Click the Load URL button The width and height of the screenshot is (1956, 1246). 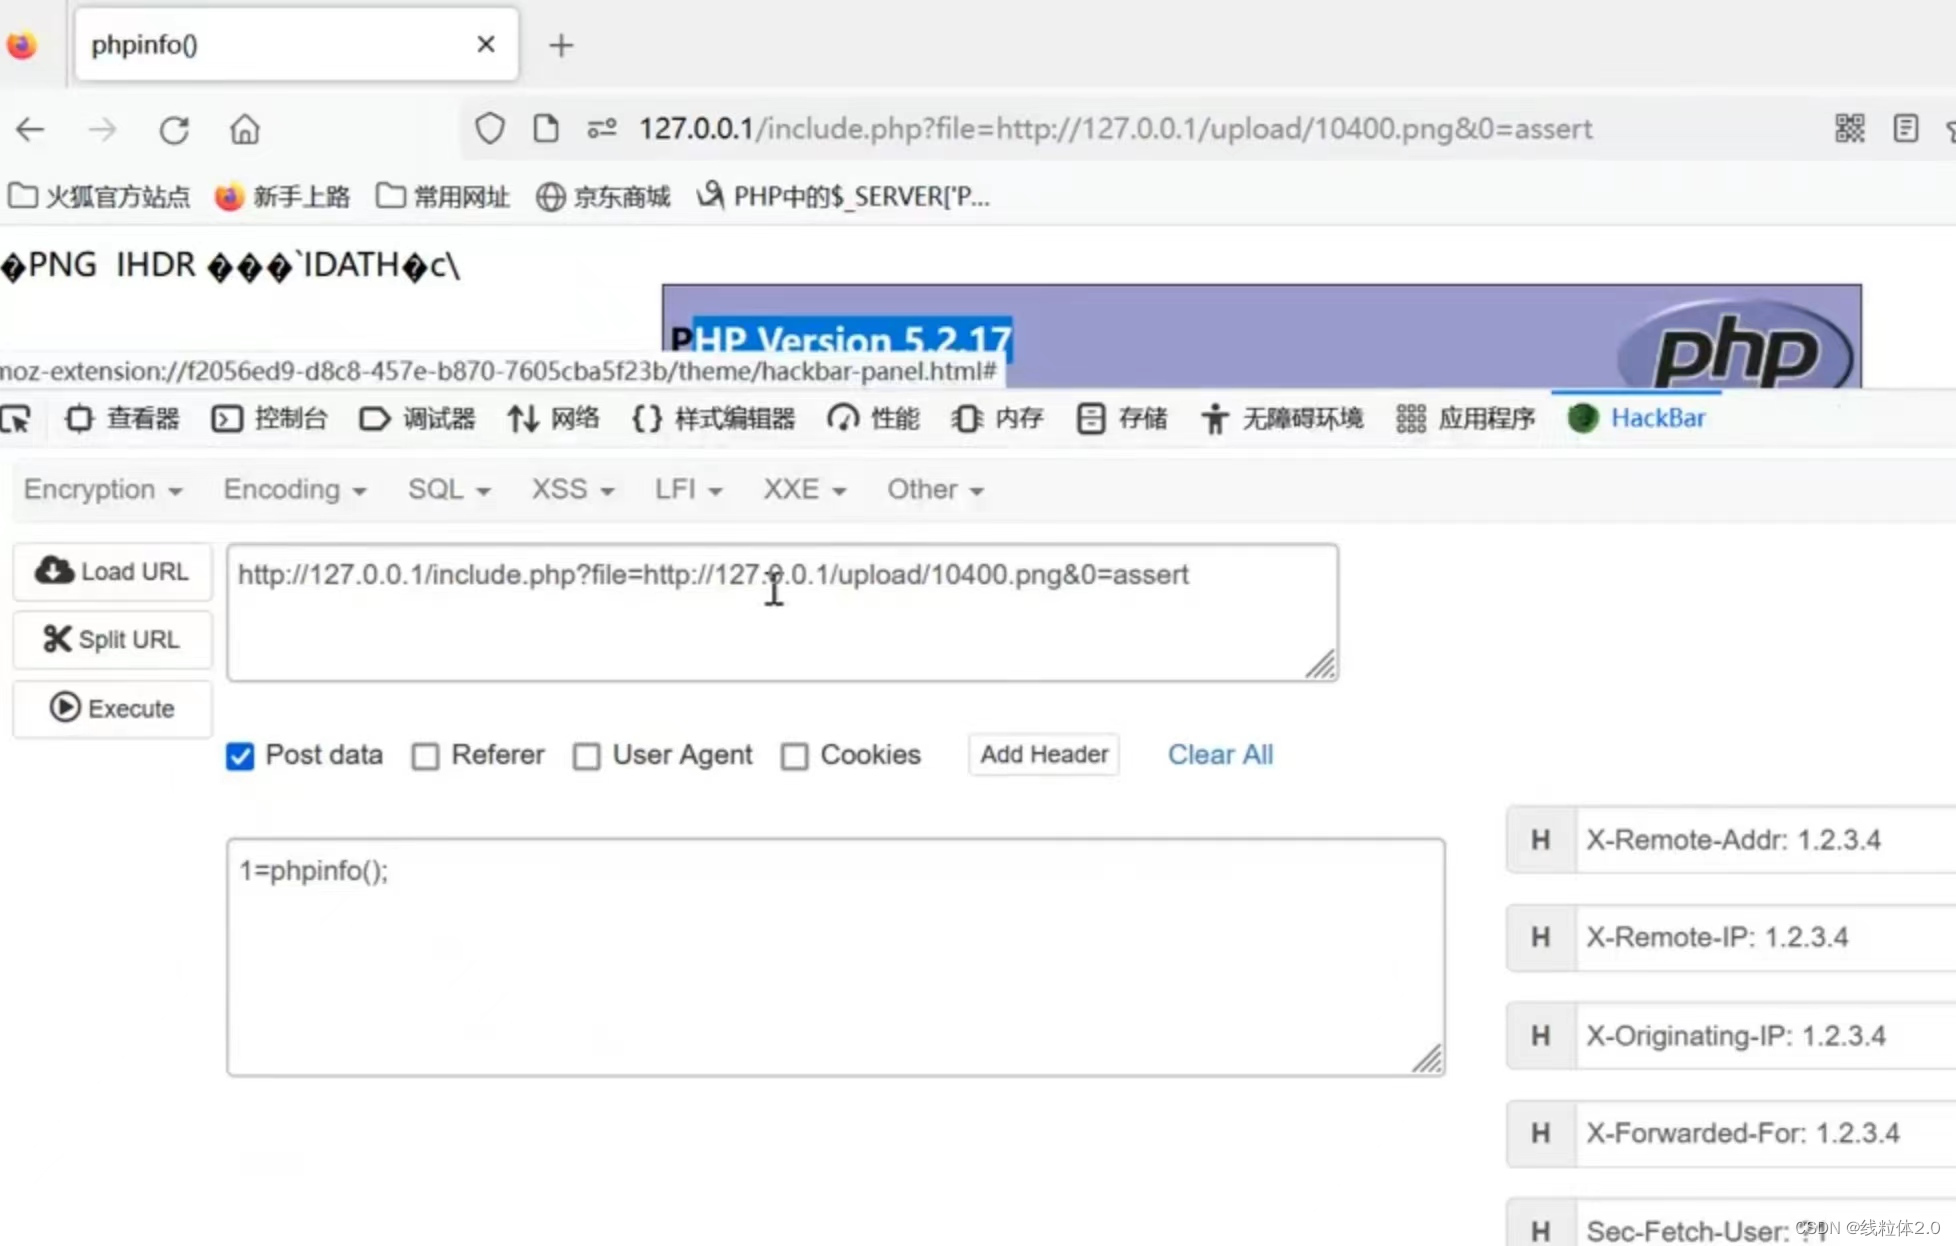coord(112,571)
